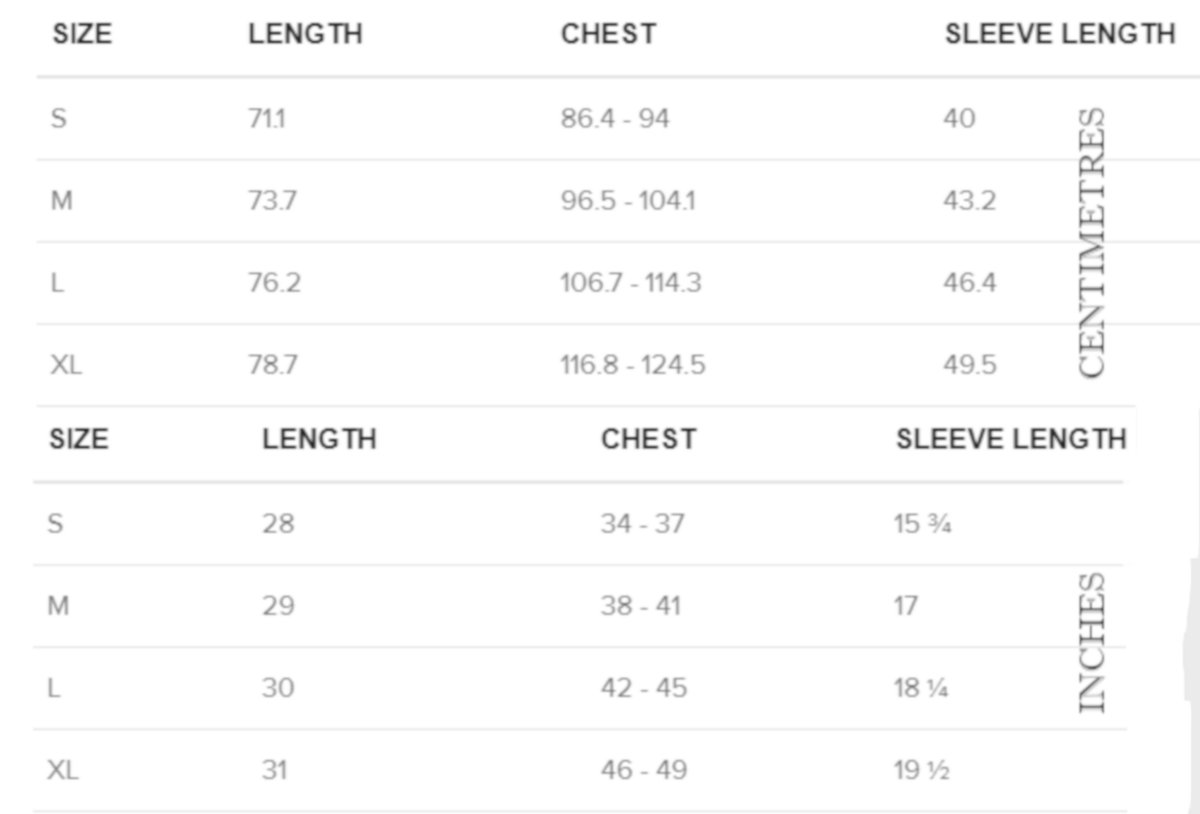
Task: Select the 116.8 - 124.5 chest value
Action: [633, 365]
